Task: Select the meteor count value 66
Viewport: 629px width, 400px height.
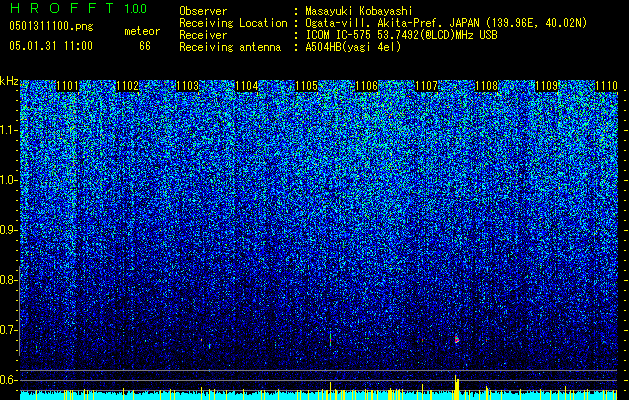Action: pos(145,46)
